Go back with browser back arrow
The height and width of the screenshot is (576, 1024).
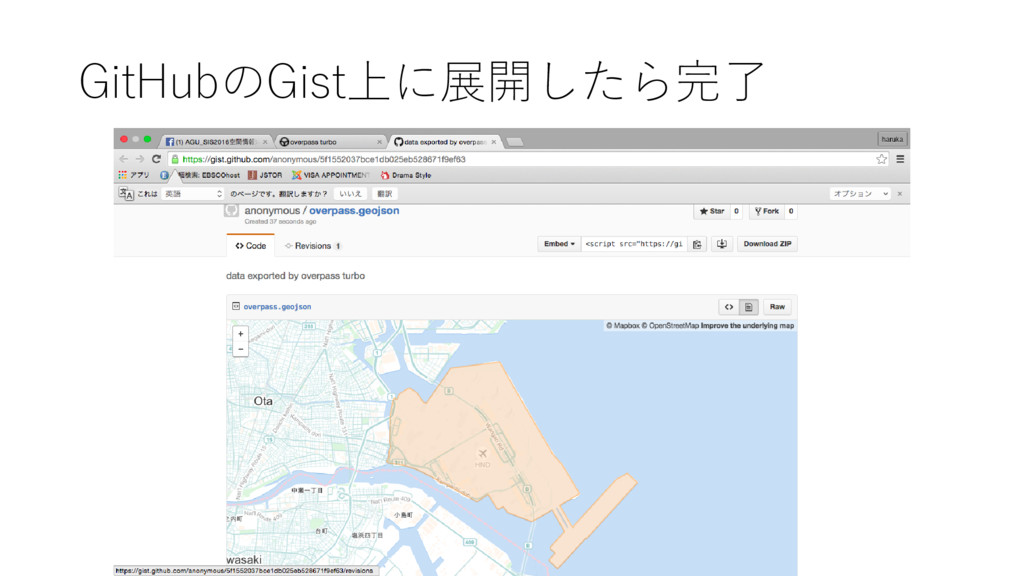click(x=124, y=159)
